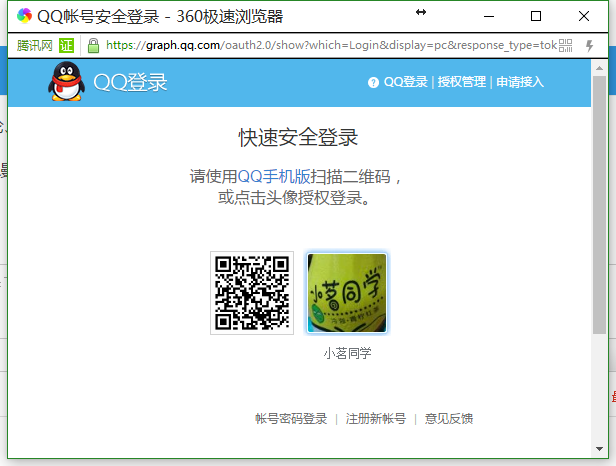Open the 授权管理 link
This screenshot has width=616, height=466.
[x=462, y=82]
